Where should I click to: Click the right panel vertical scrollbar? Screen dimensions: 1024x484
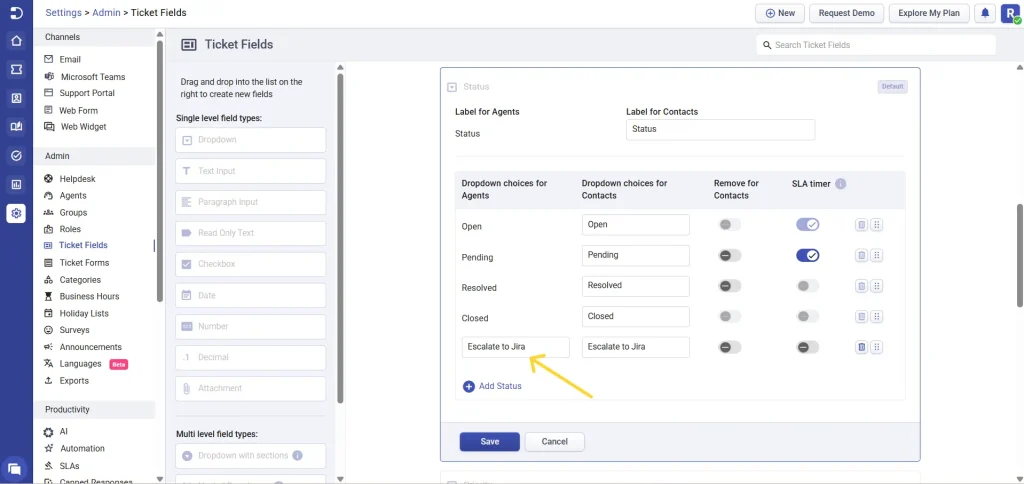[1019, 255]
